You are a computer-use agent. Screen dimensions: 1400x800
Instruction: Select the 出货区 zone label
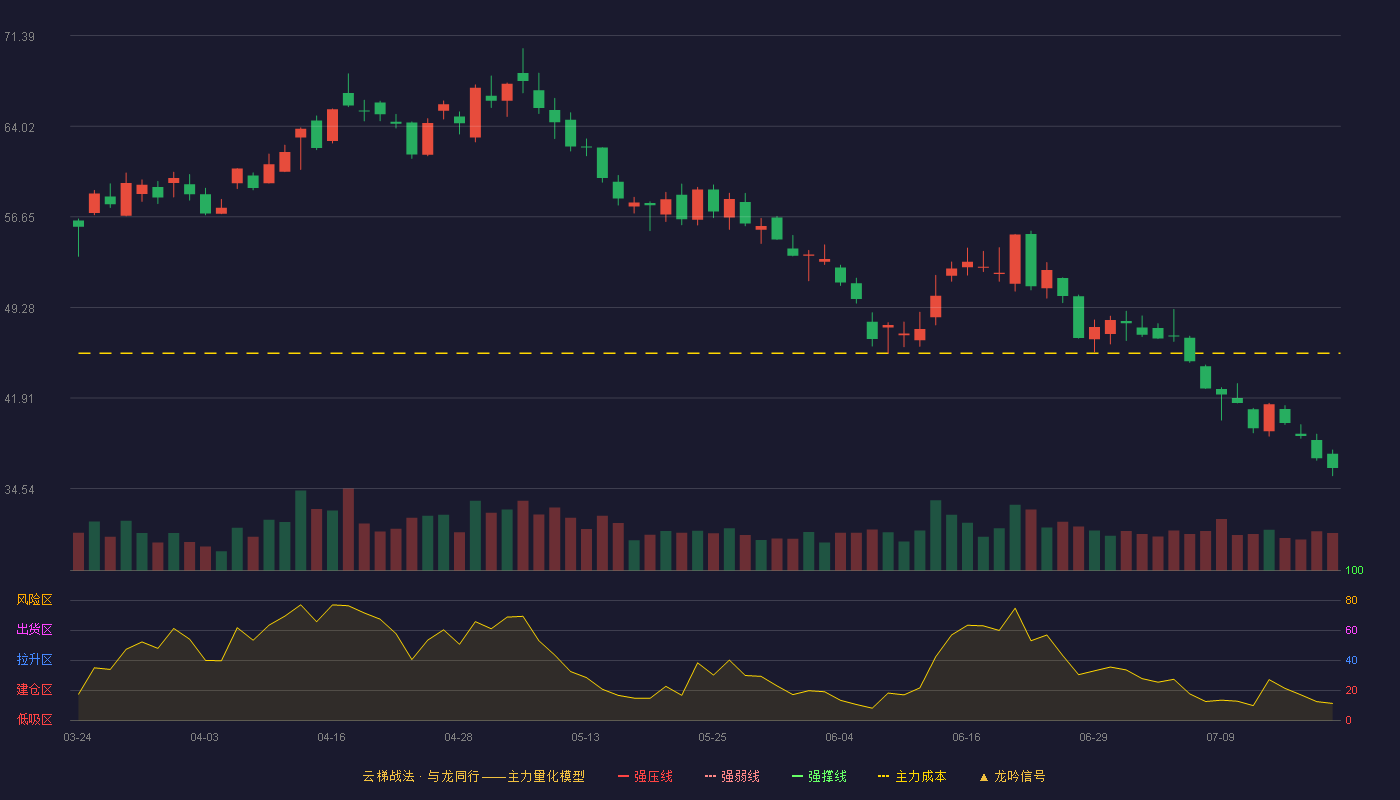[34, 630]
